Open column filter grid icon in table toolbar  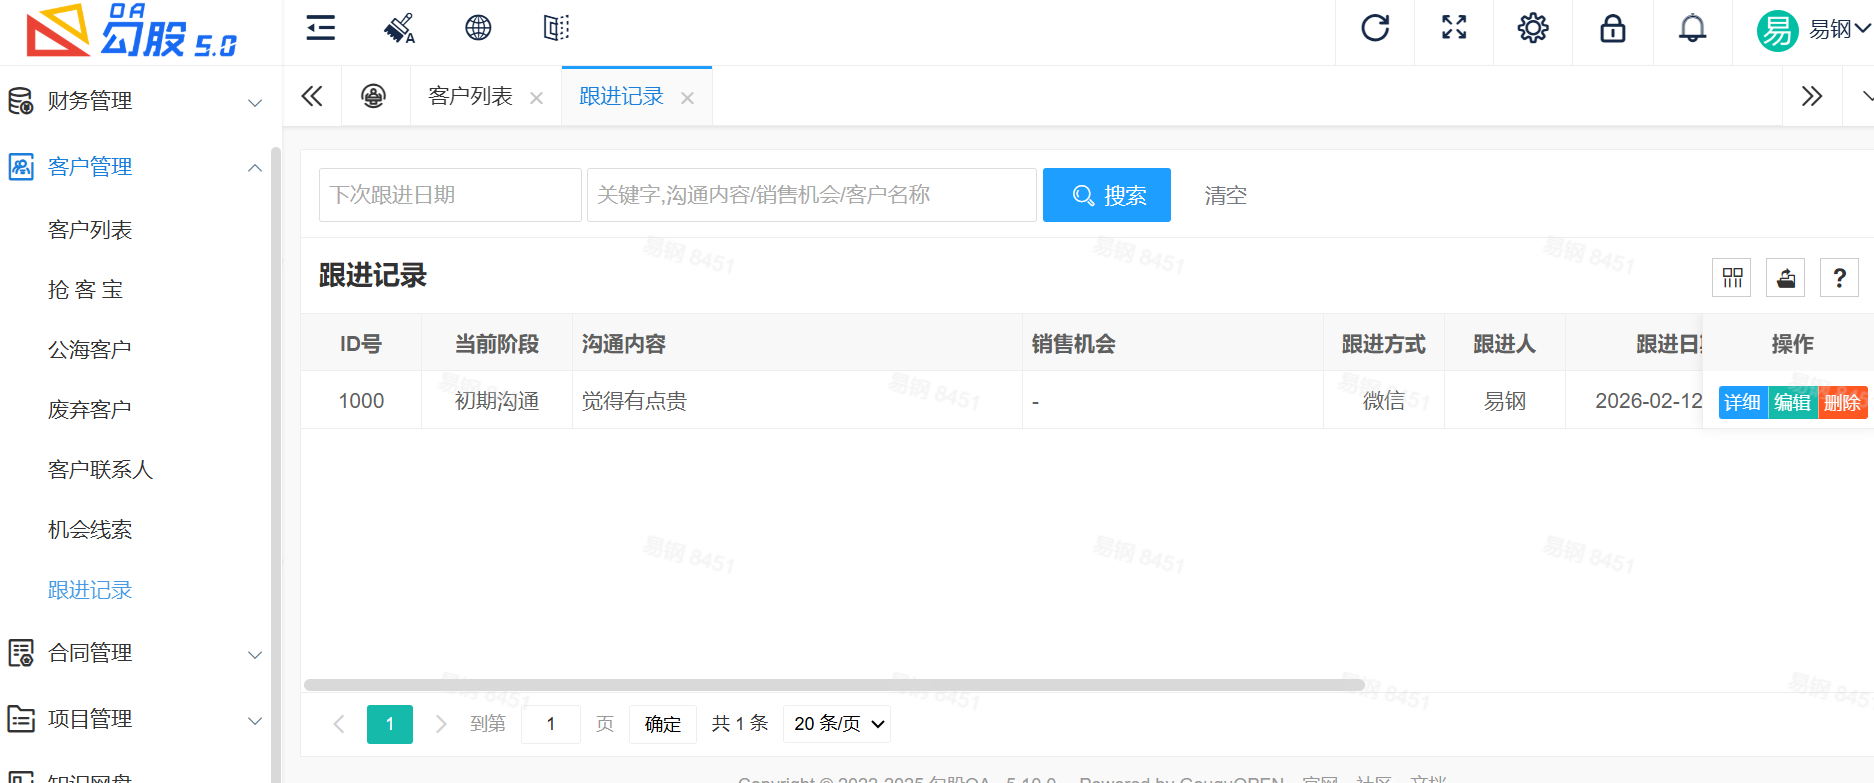[x=1732, y=278]
